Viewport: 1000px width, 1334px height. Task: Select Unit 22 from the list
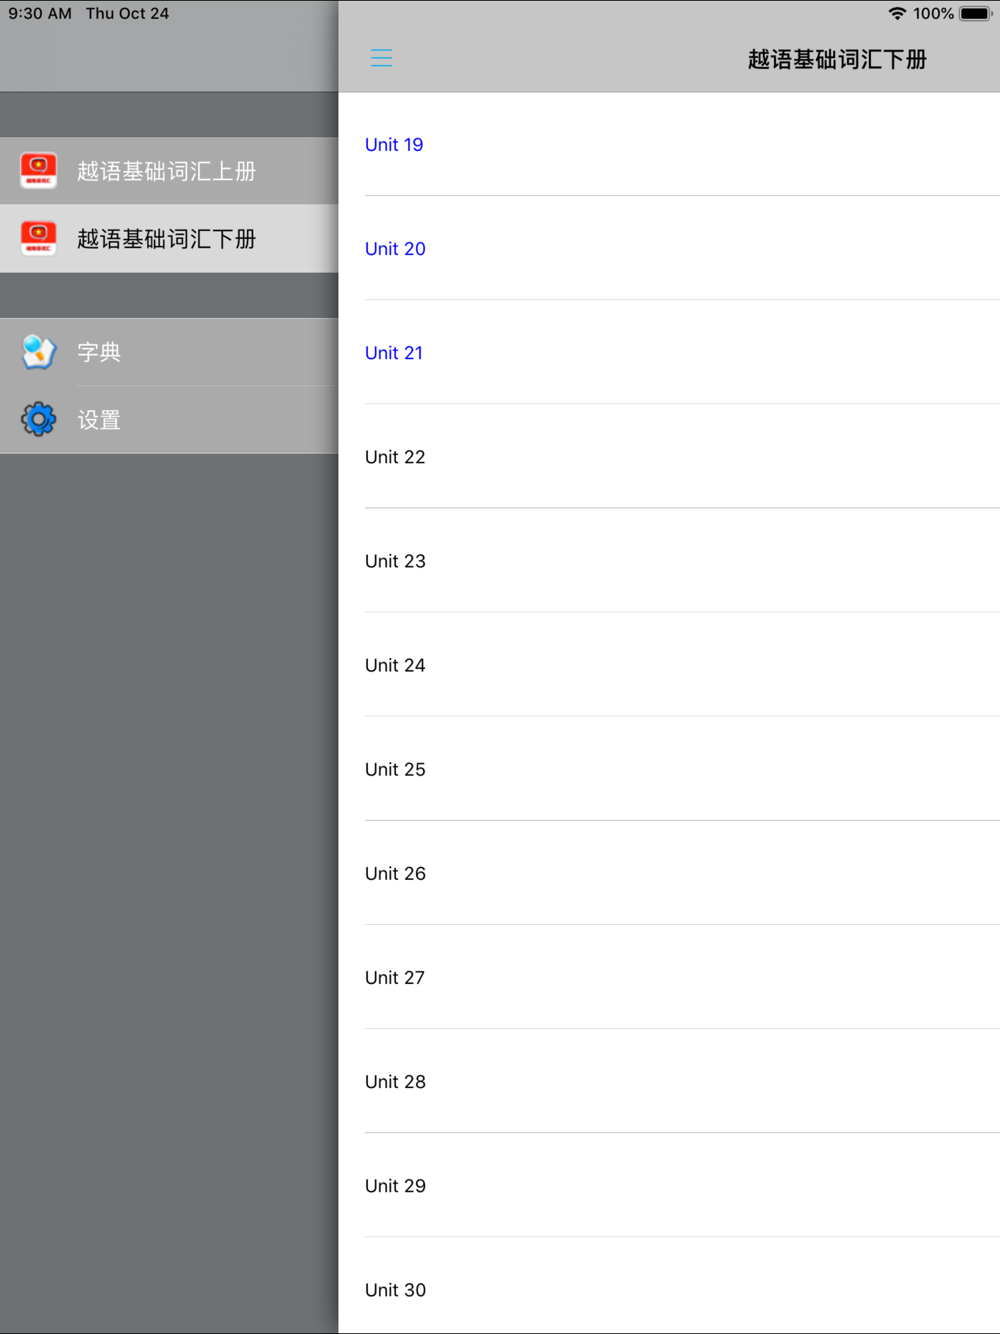[x=669, y=456]
